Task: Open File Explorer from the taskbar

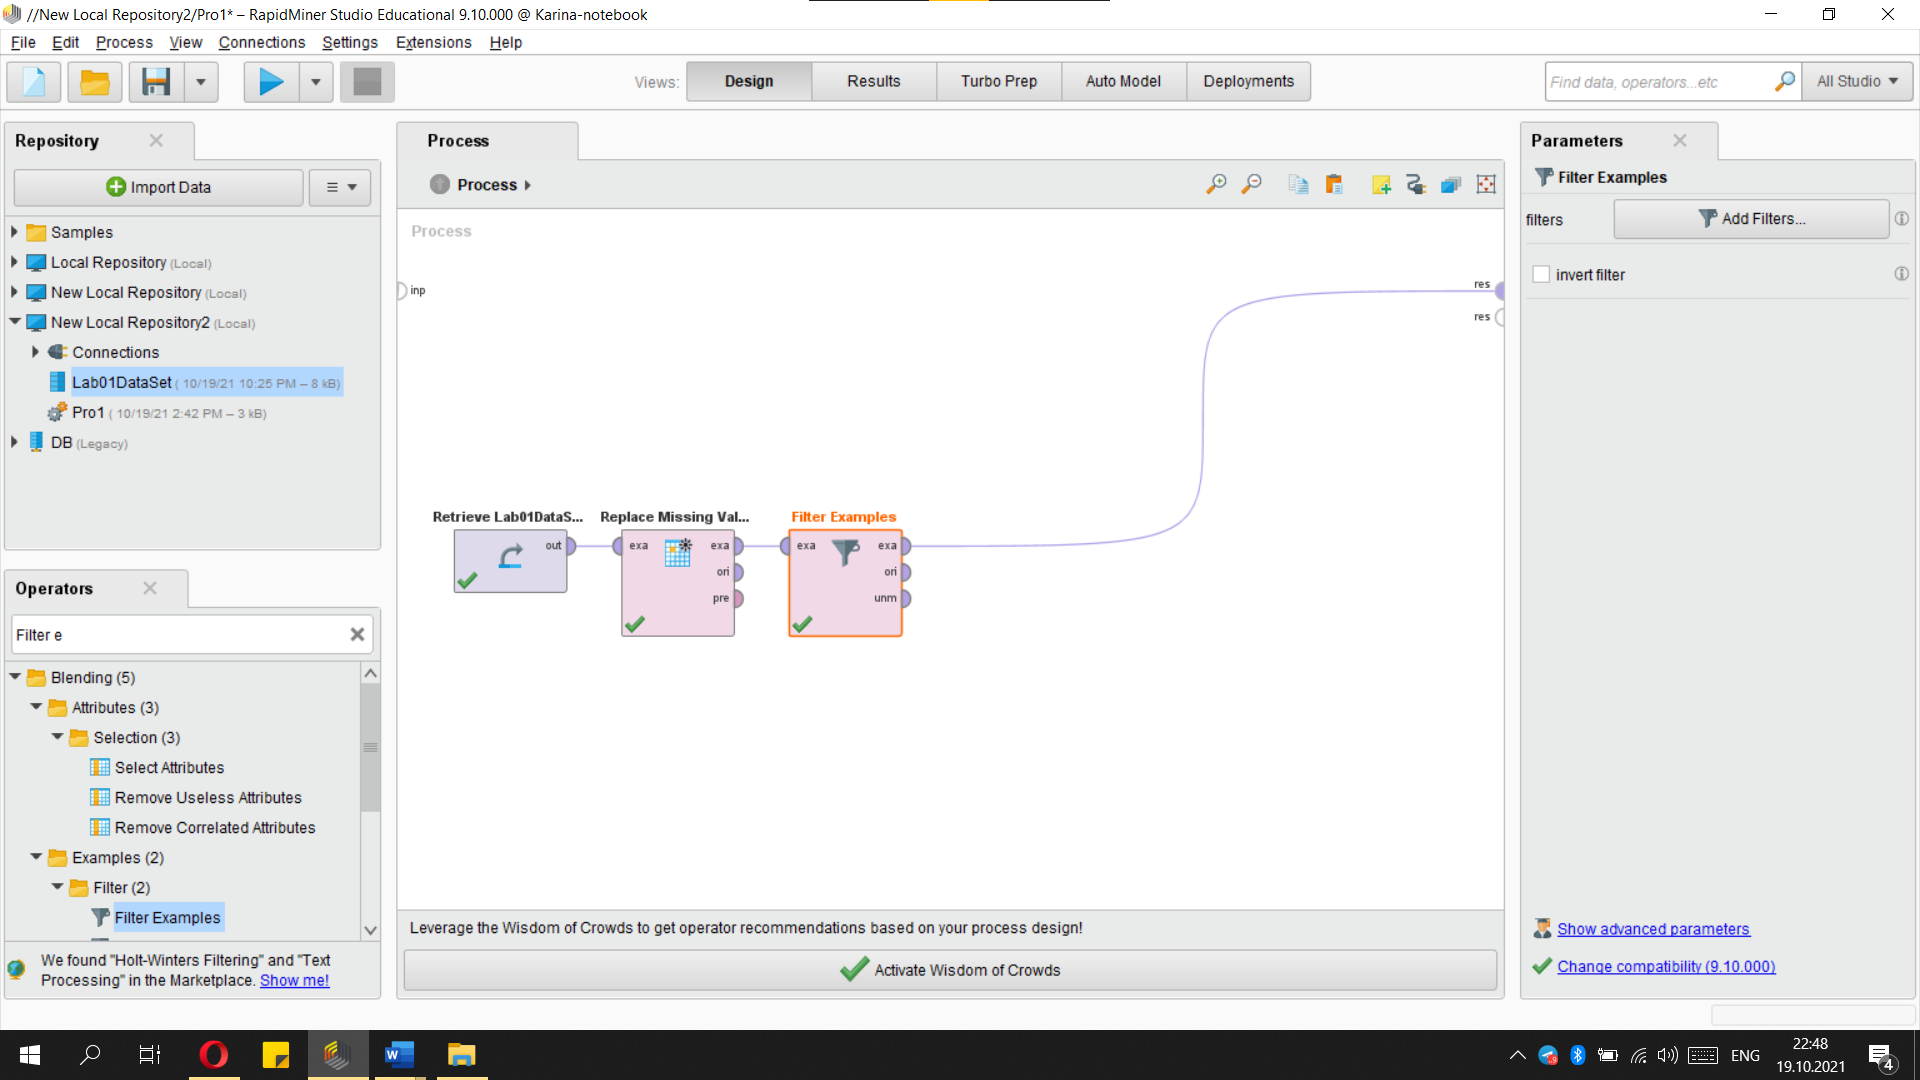Action: coord(461,1054)
